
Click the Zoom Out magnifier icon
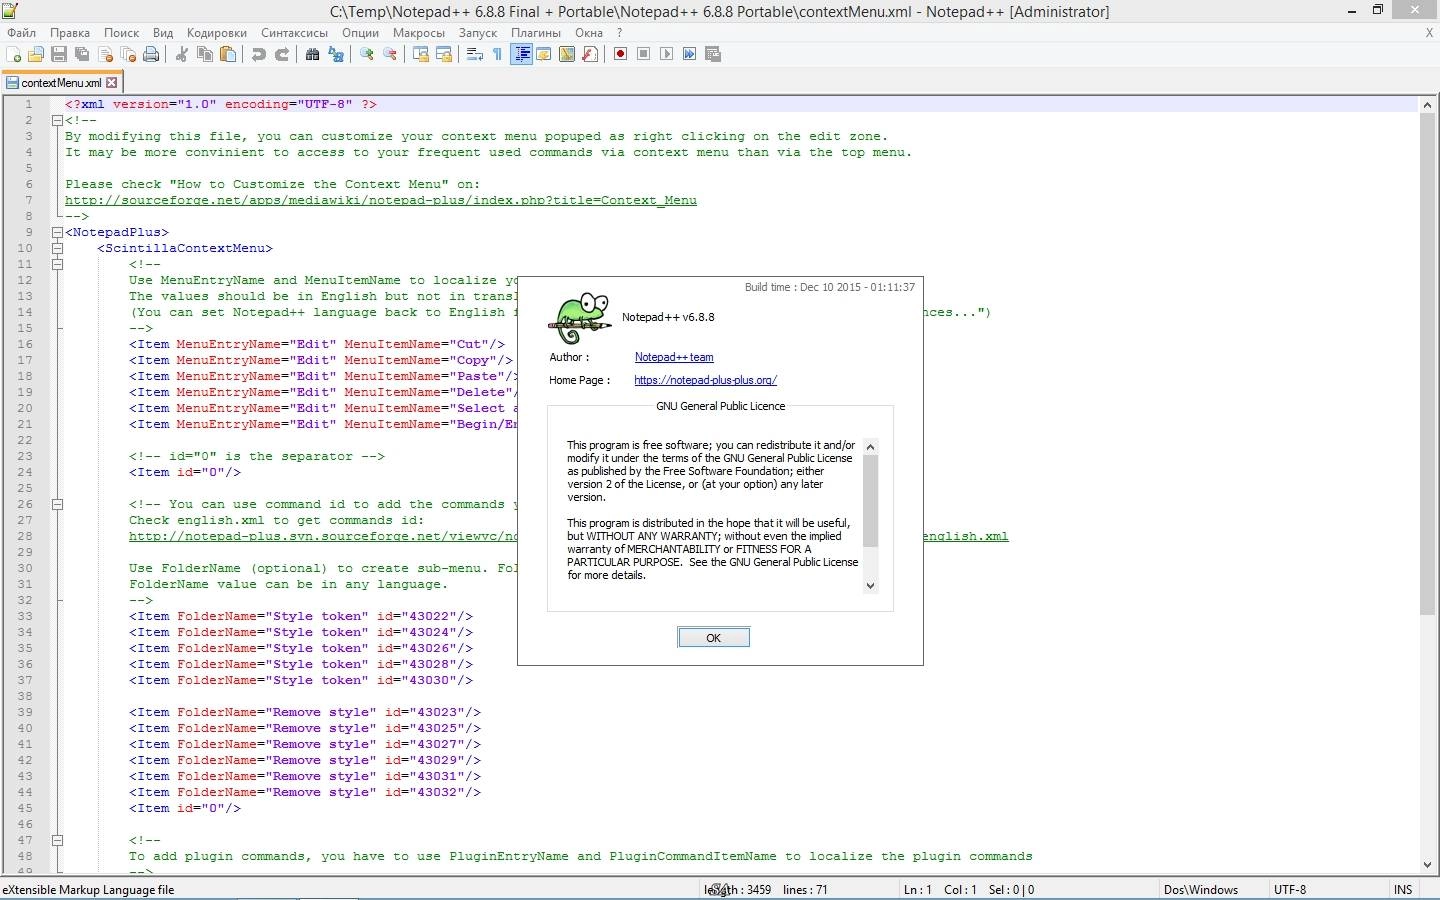(390, 54)
